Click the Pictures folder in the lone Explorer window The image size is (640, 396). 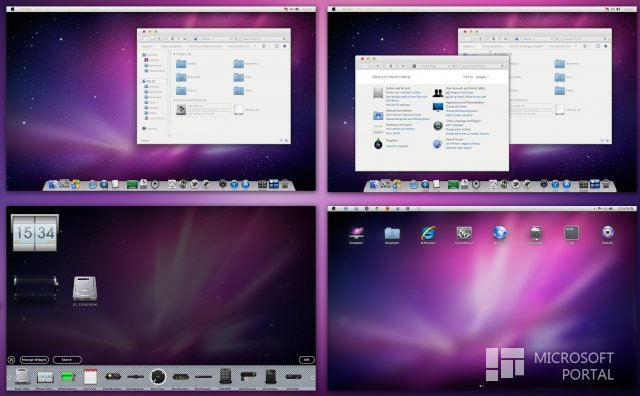click(181, 91)
